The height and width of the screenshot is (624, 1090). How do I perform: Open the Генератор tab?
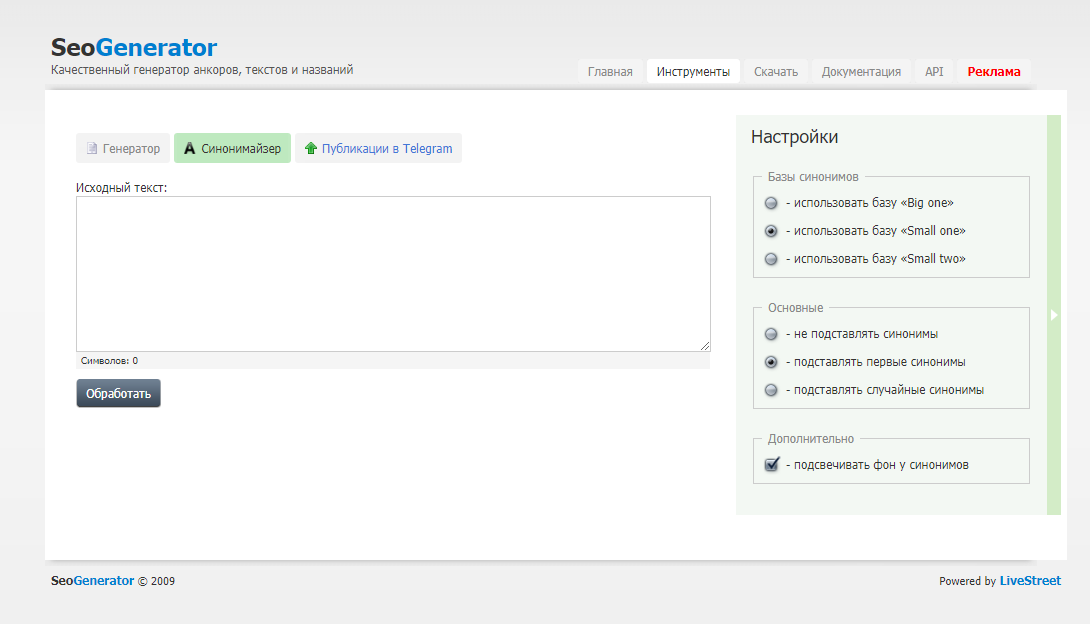[x=123, y=148]
